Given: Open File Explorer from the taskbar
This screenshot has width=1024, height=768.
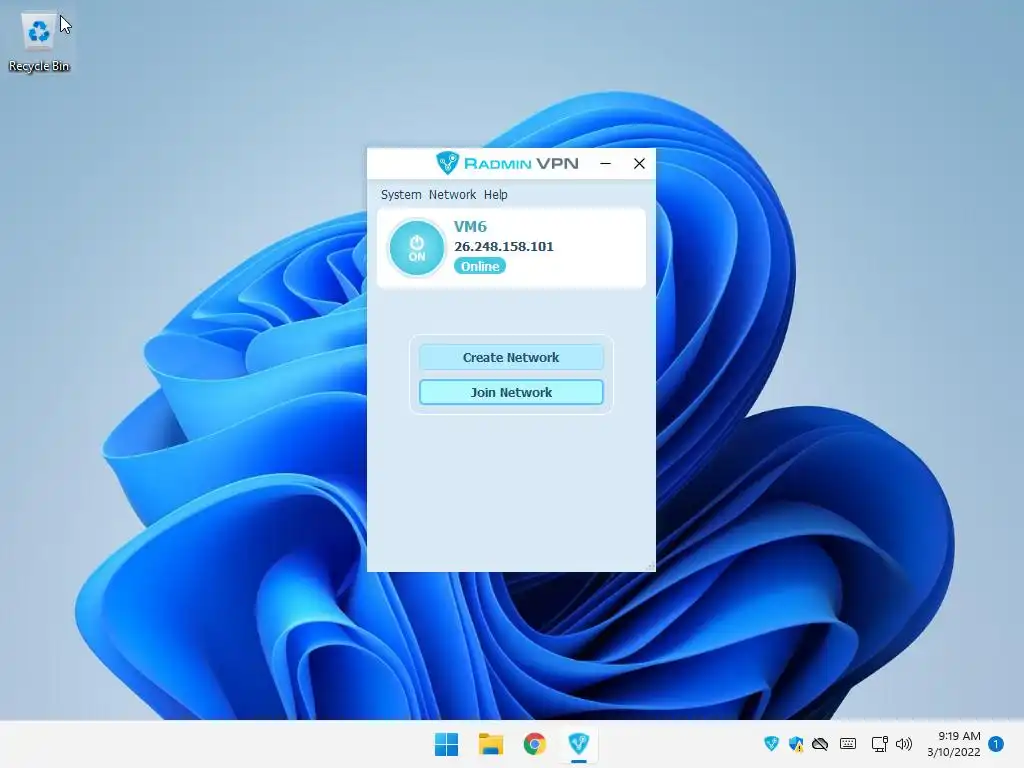Looking at the screenshot, I should click(490, 744).
